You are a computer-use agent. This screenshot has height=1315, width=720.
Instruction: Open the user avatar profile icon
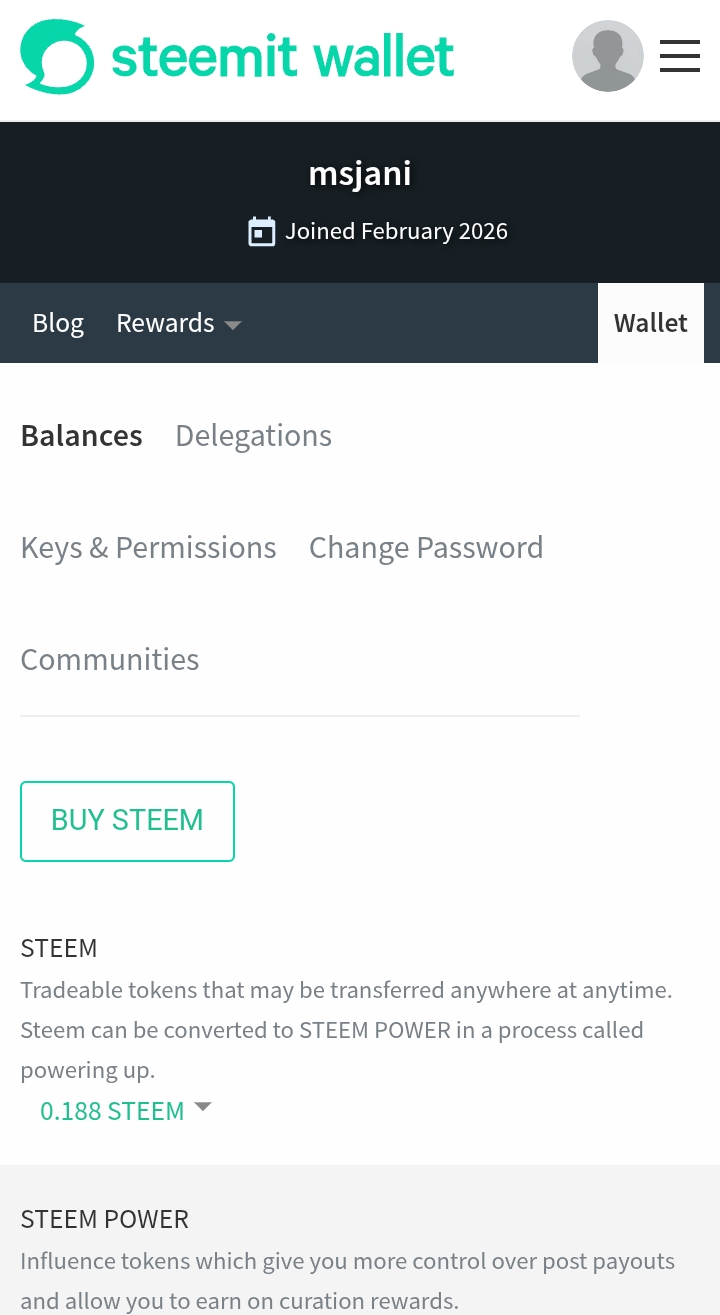coord(607,56)
